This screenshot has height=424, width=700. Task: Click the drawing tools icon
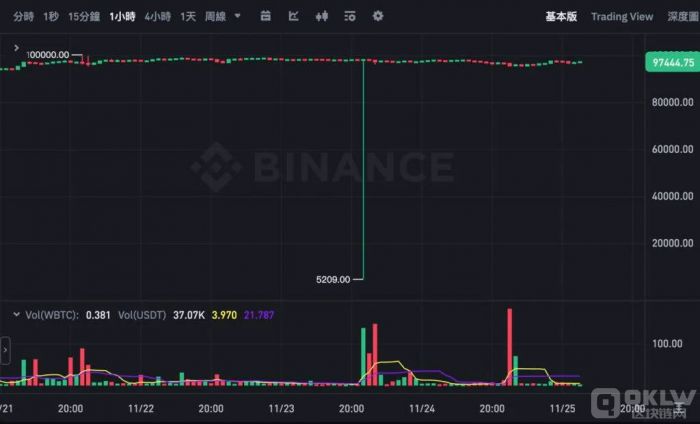(x=292, y=16)
